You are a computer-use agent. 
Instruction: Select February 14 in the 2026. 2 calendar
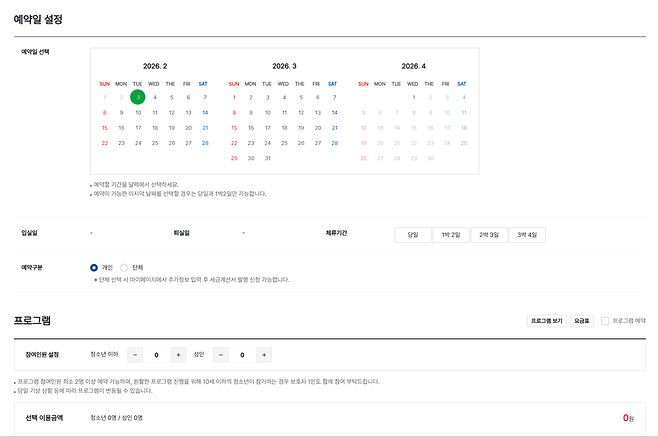(x=205, y=113)
